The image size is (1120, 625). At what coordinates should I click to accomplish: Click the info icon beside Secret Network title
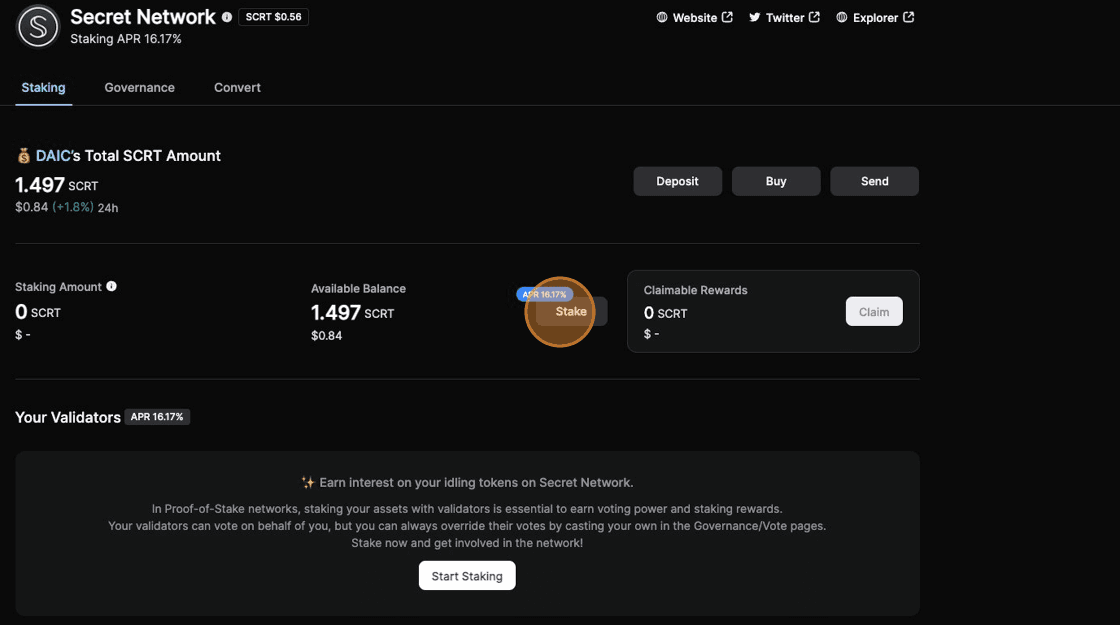click(x=227, y=17)
